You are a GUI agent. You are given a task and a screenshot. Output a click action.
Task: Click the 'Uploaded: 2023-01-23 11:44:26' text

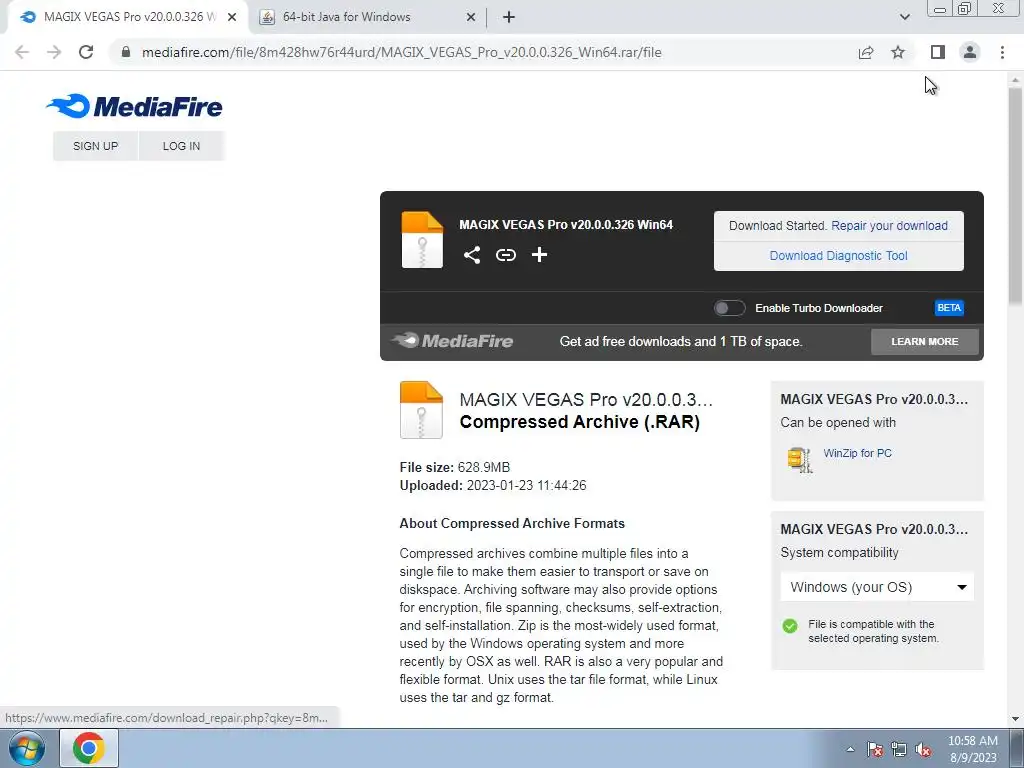coord(493,485)
